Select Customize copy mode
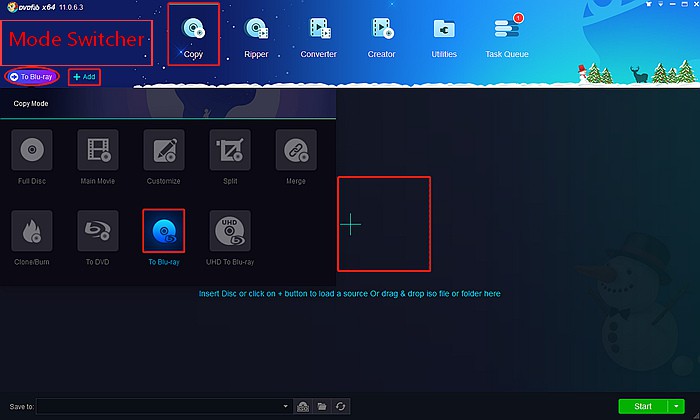Viewport: 700px width, 420px height. [164, 157]
